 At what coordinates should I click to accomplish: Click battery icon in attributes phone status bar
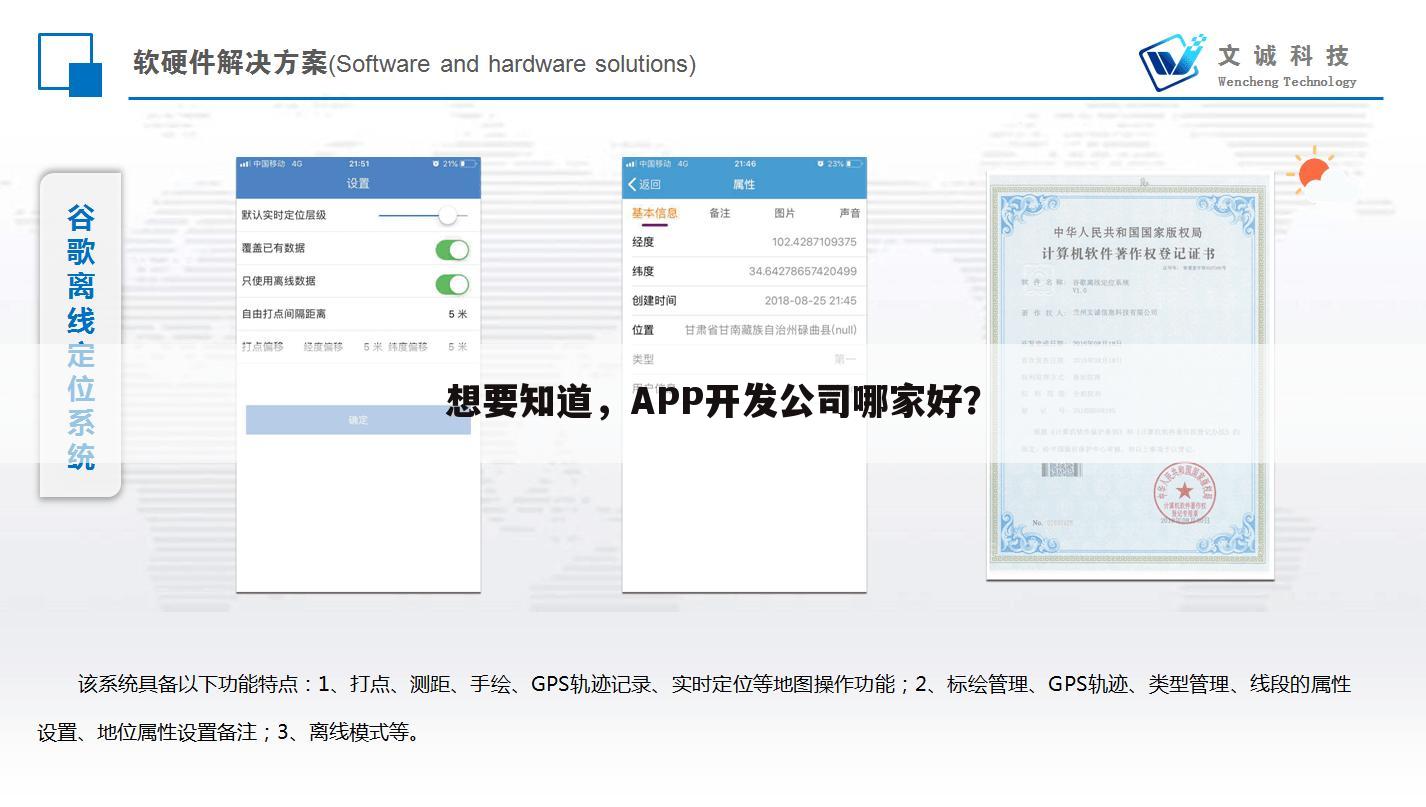click(x=854, y=163)
